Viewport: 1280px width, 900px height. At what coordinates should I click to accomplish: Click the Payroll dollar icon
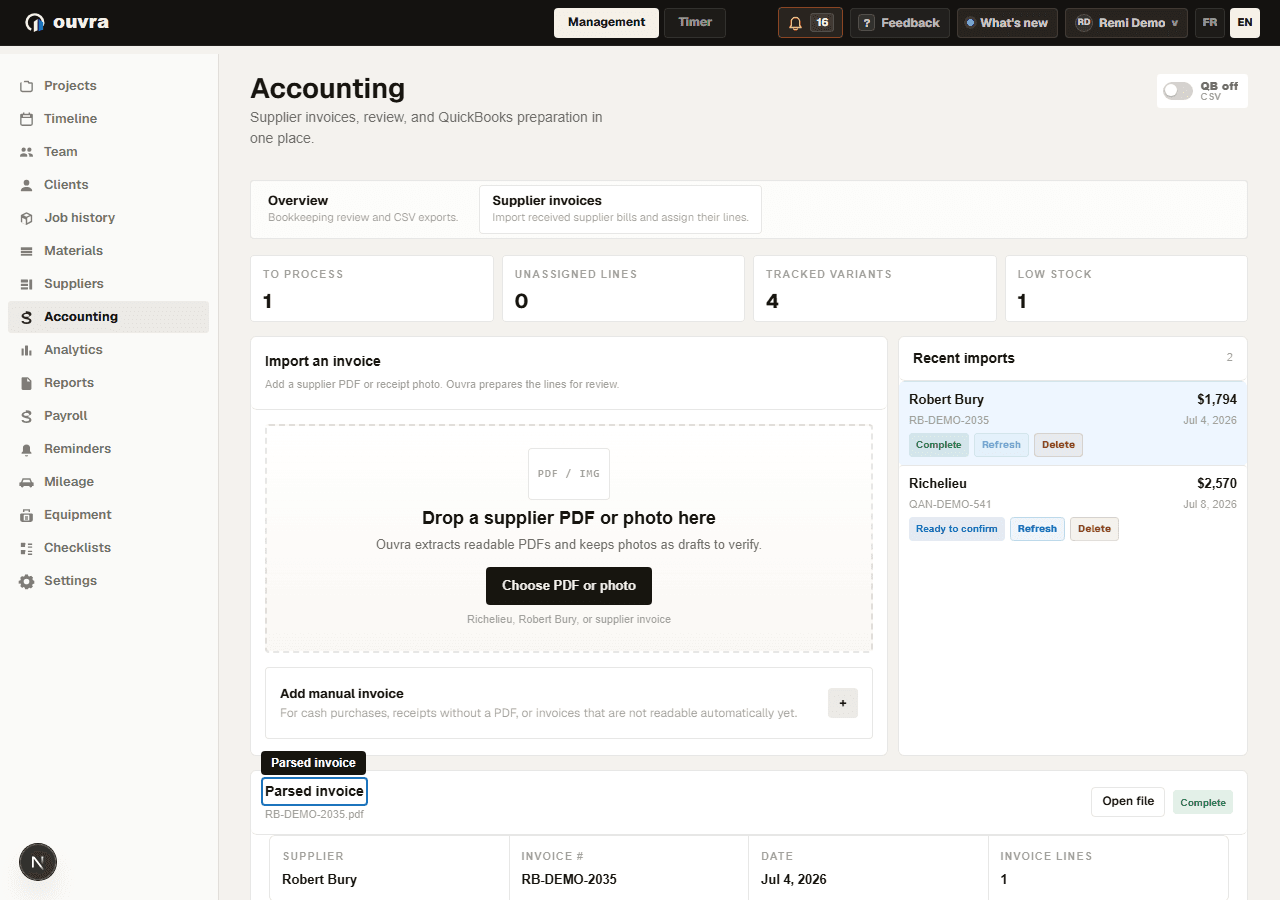(27, 416)
